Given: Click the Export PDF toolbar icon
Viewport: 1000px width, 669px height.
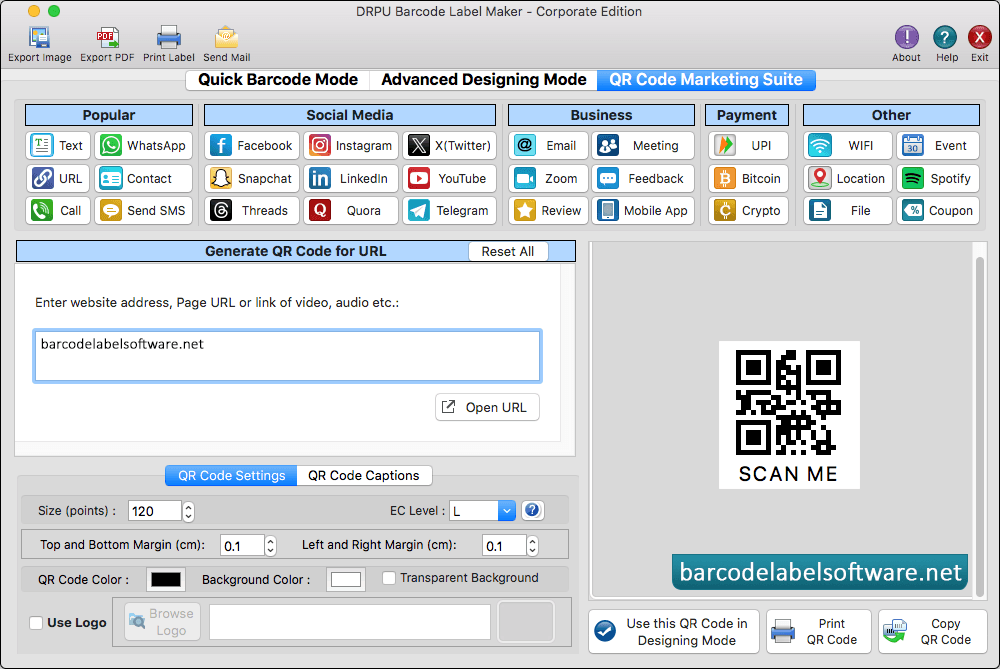Looking at the screenshot, I should (x=107, y=38).
